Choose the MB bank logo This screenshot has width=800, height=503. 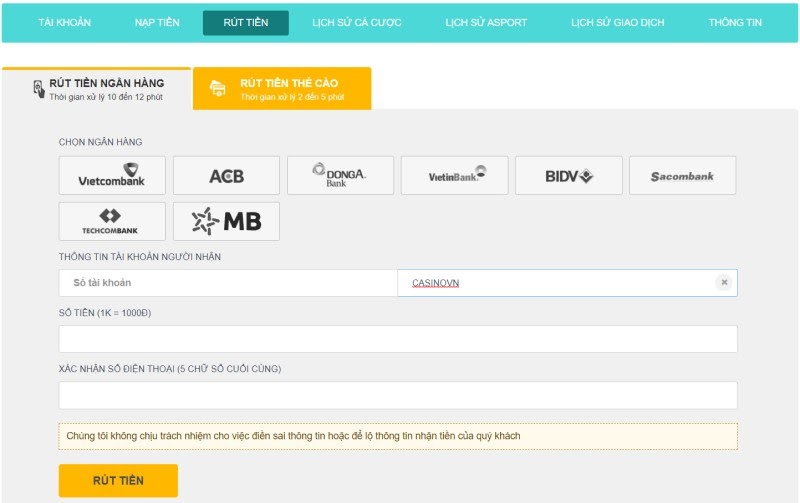pos(226,221)
